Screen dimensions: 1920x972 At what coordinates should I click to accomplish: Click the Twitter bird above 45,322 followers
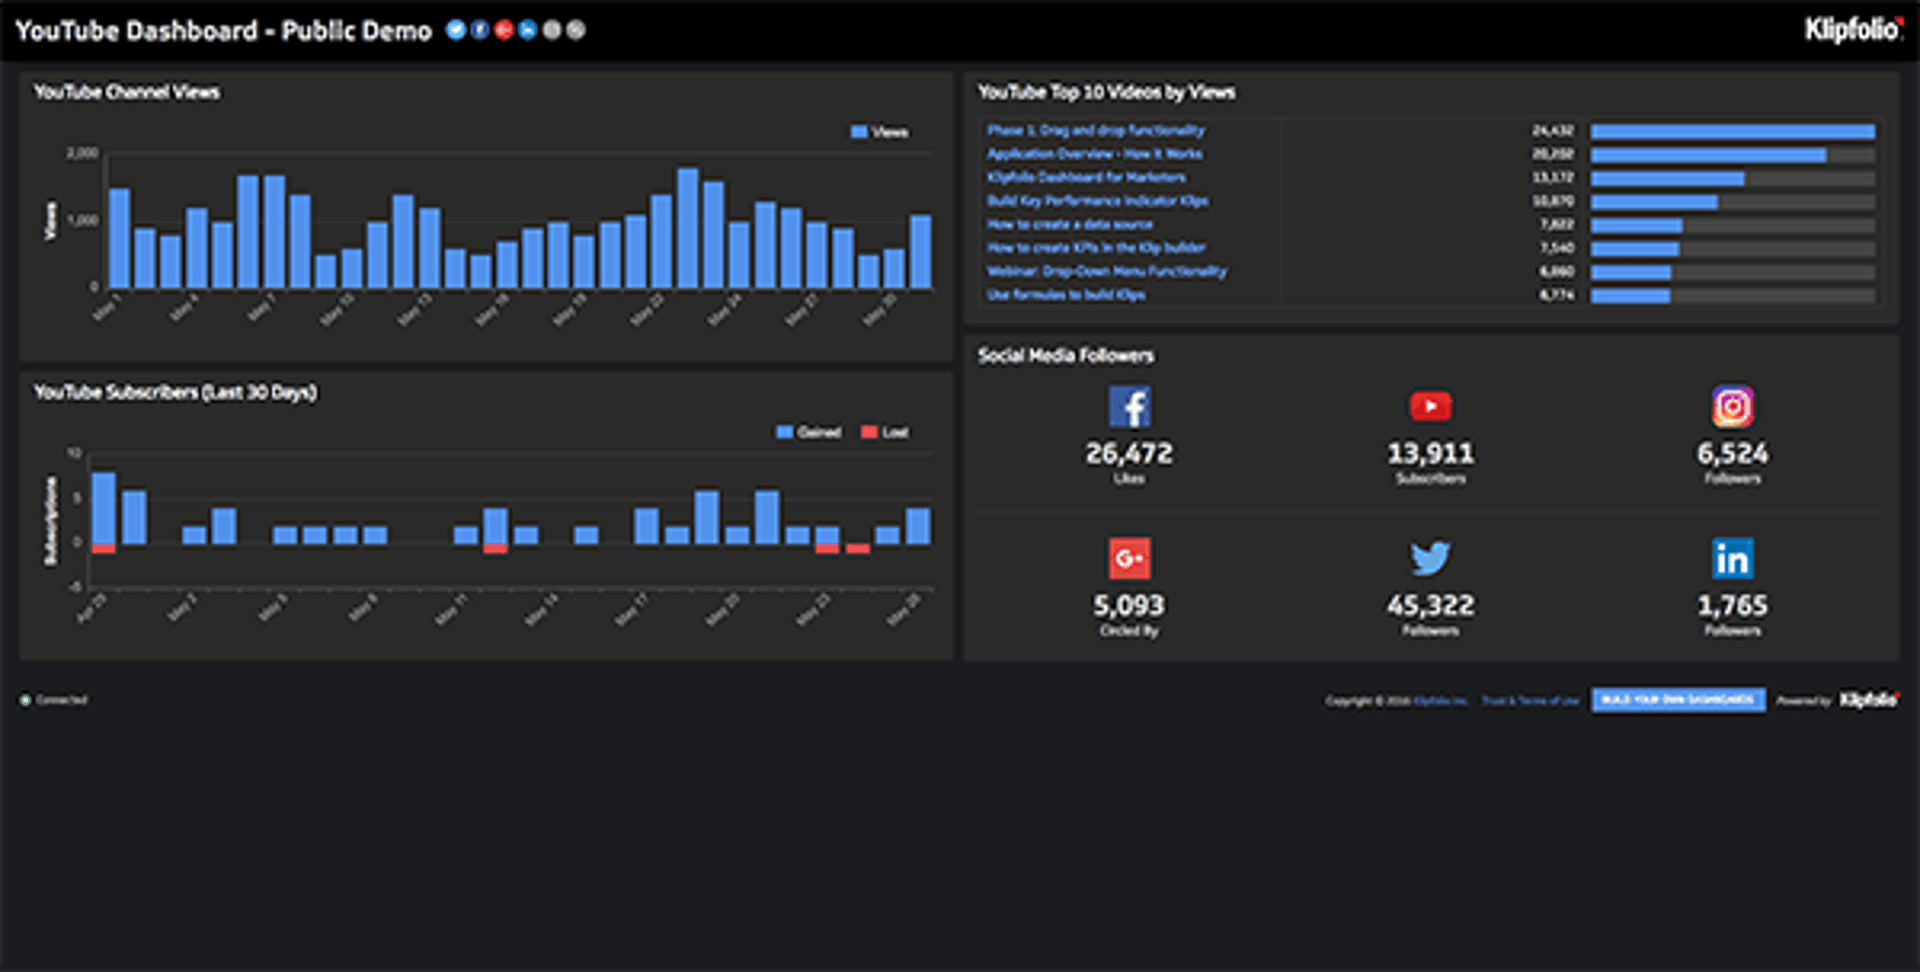pos(1430,558)
